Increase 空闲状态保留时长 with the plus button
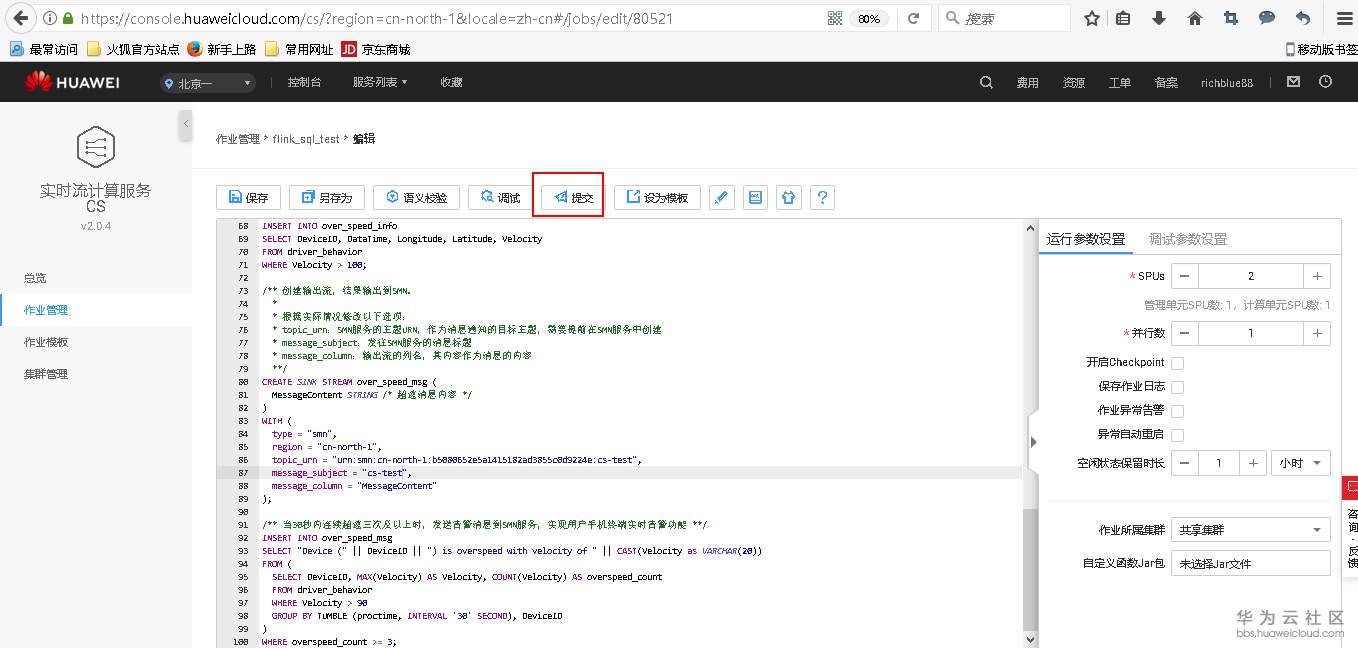The height and width of the screenshot is (648, 1358). coord(1252,463)
